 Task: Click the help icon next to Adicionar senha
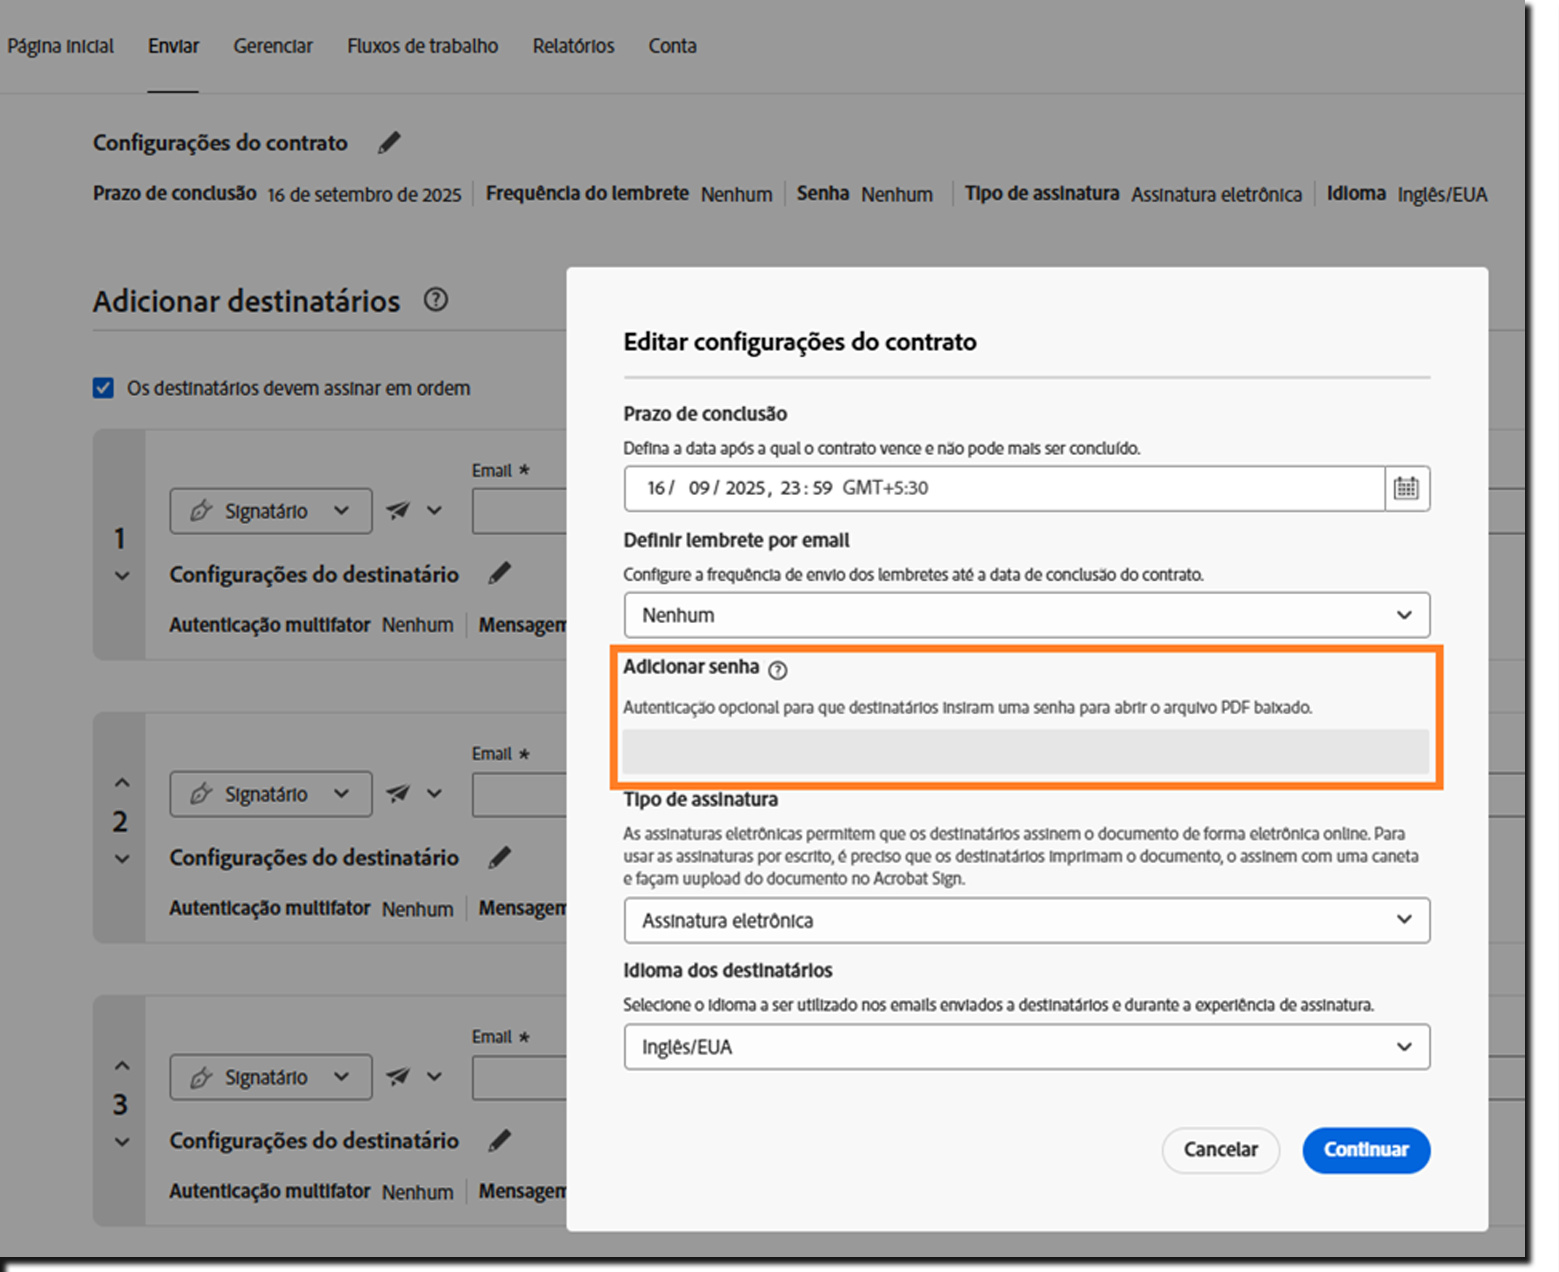(778, 670)
